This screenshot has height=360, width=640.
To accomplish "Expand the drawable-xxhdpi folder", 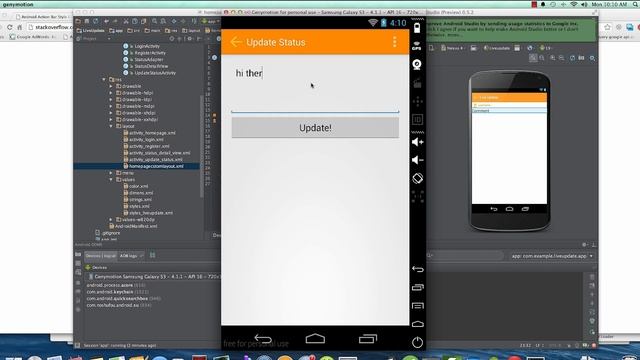I will point(111,120).
